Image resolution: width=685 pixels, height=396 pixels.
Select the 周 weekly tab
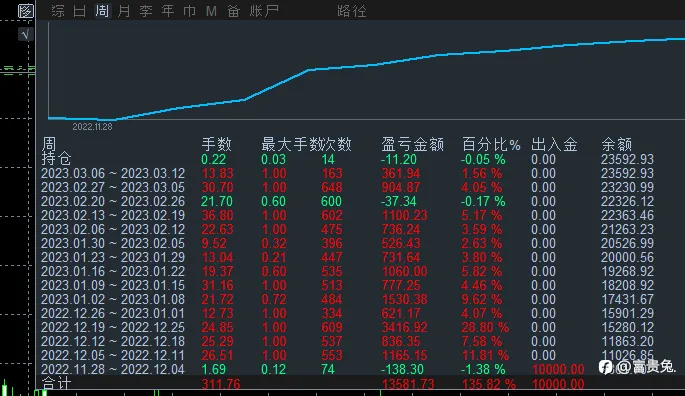[x=102, y=10]
